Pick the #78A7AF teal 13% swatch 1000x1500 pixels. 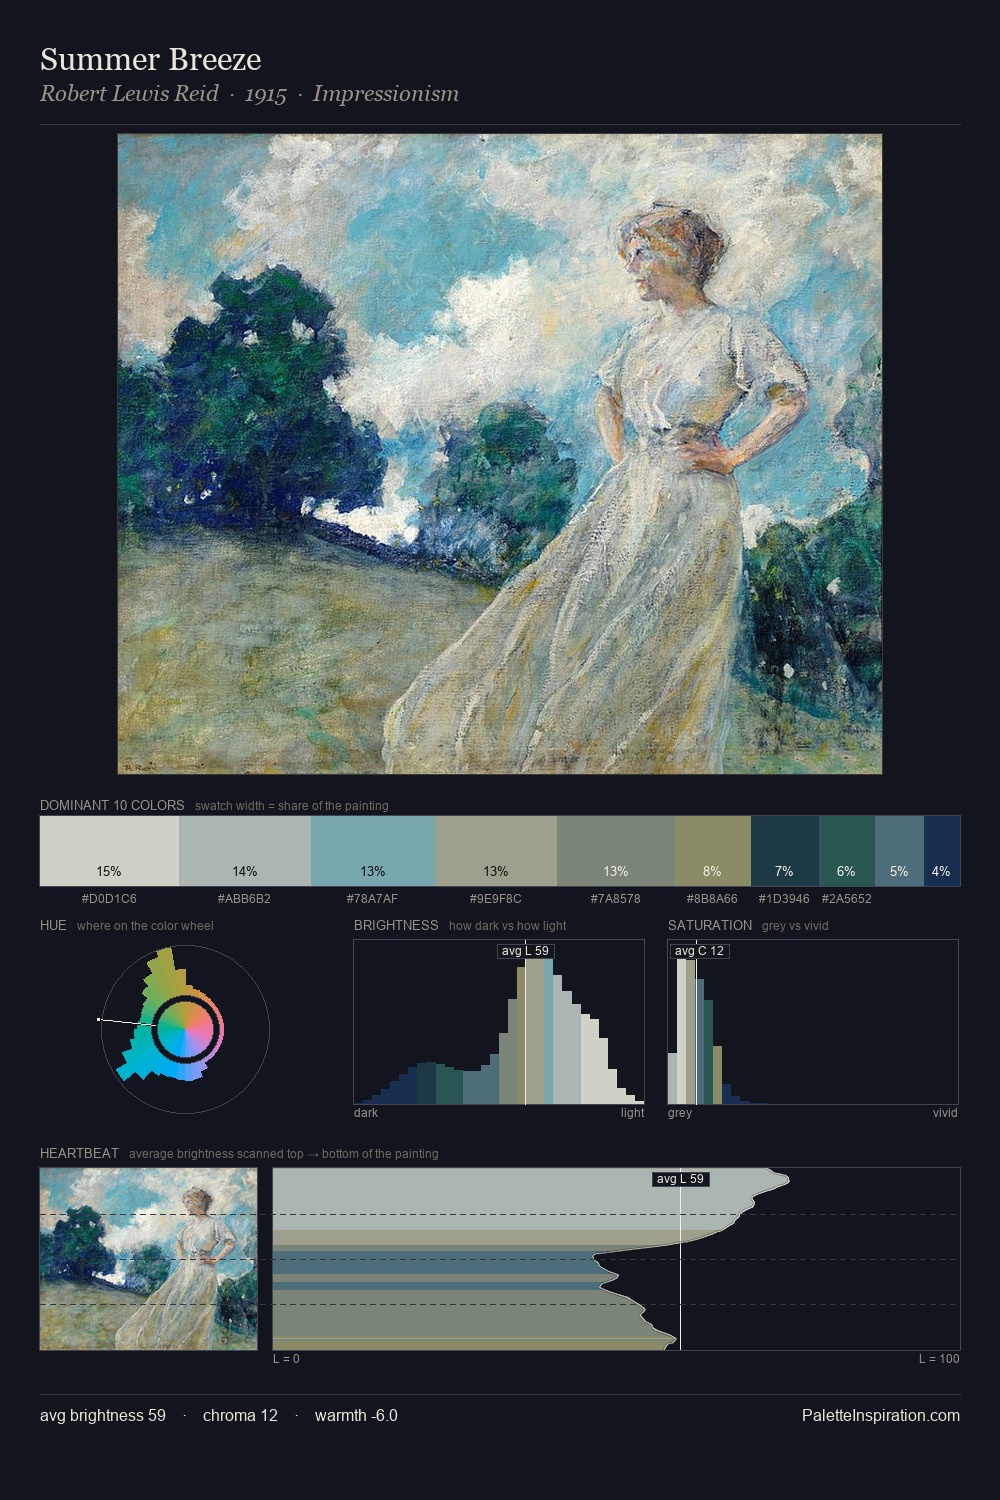(x=373, y=851)
